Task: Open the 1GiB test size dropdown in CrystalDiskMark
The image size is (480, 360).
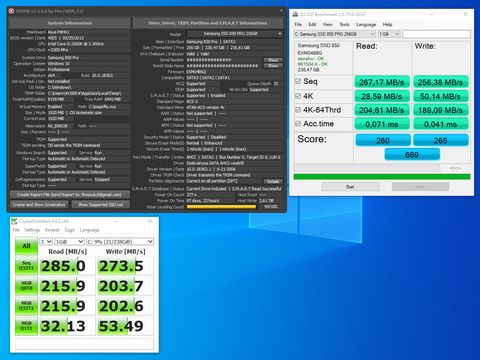Action: [x=69, y=241]
